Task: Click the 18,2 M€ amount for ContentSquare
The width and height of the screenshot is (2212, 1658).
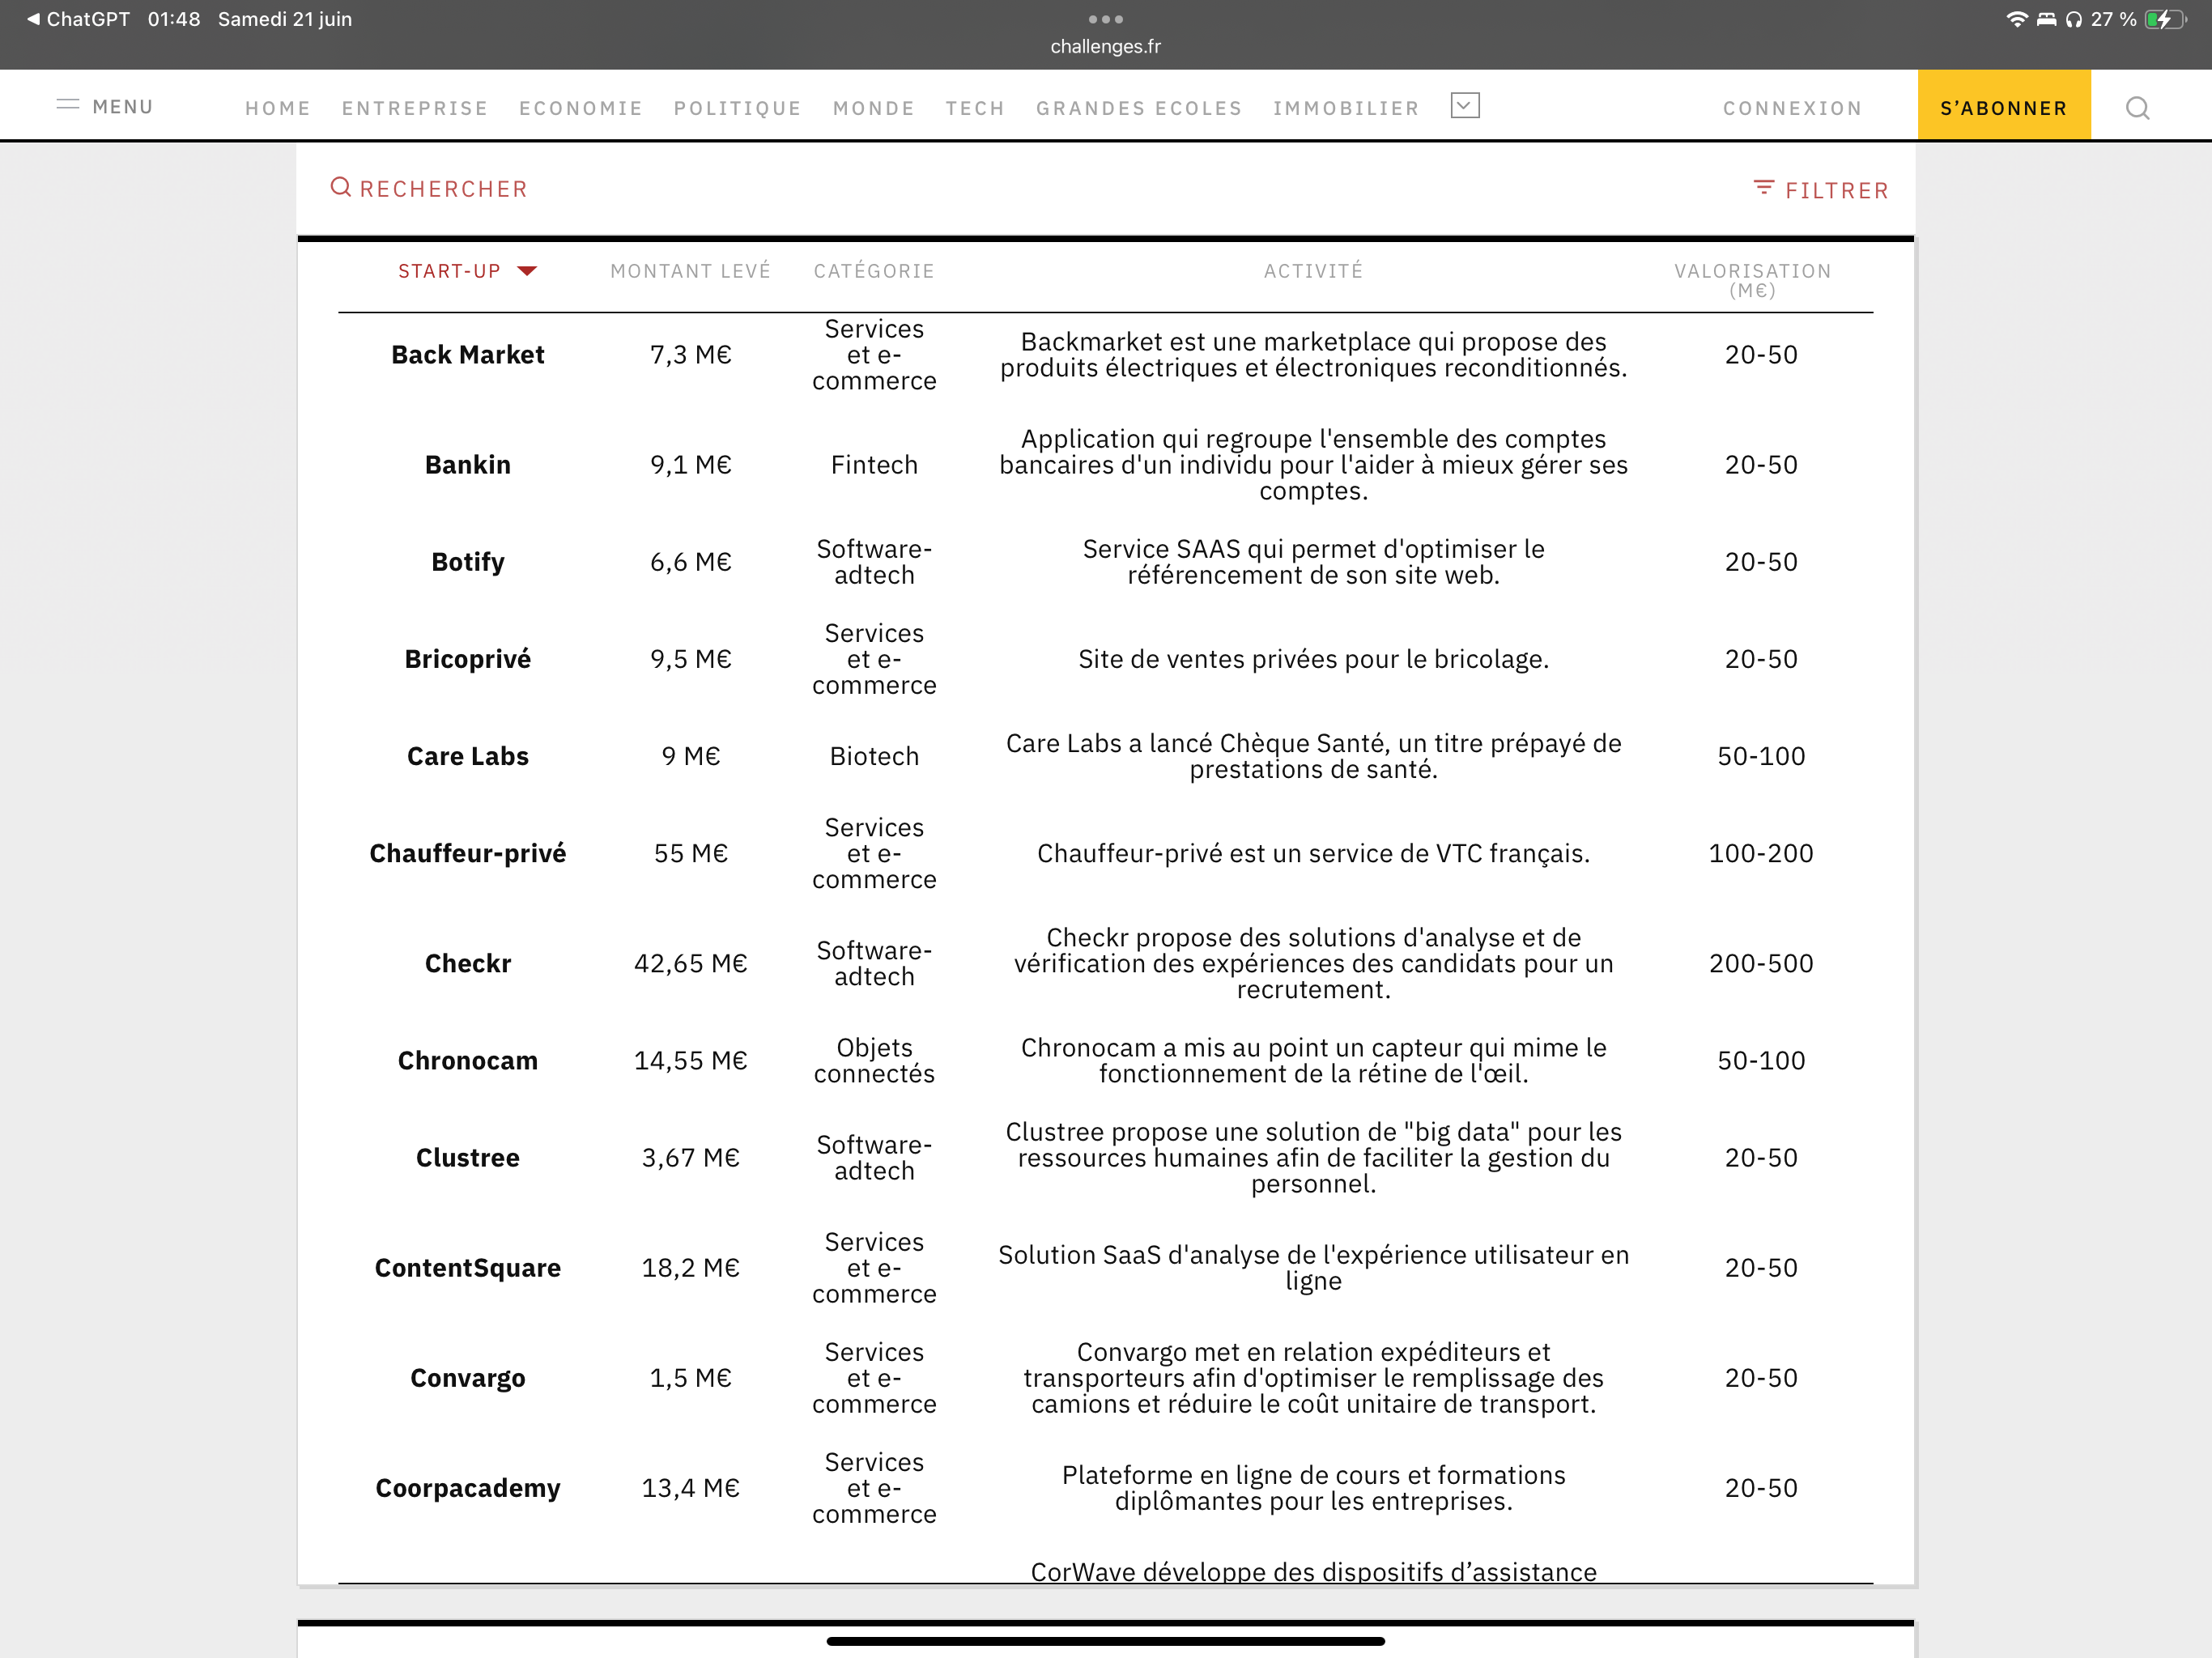Action: tap(691, 1267)
